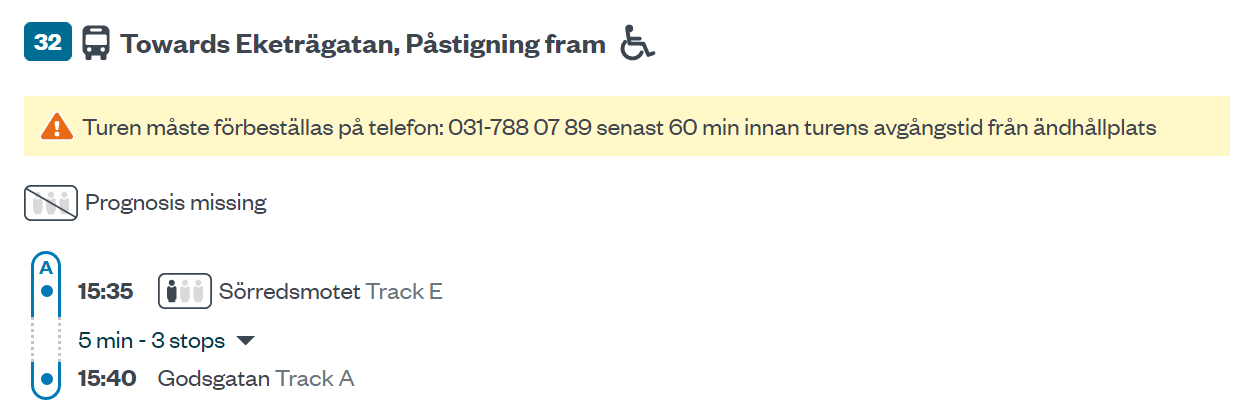The width and height of the screenshot is (1247, 408).
Task: Click the "Prognosis missing" label
Action: pos(176,203)
